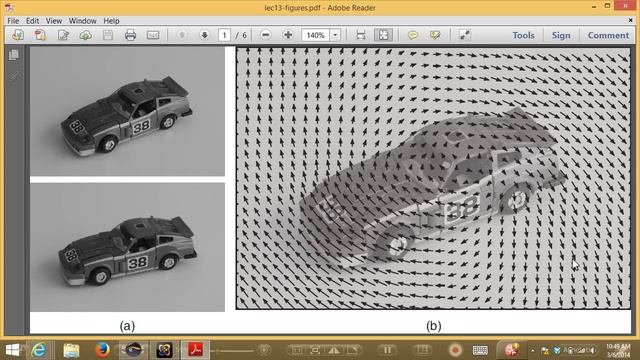Screen dimensions: 640x360
Task: Click the cloud upload toolbar icon
Action: click(85, 35)
